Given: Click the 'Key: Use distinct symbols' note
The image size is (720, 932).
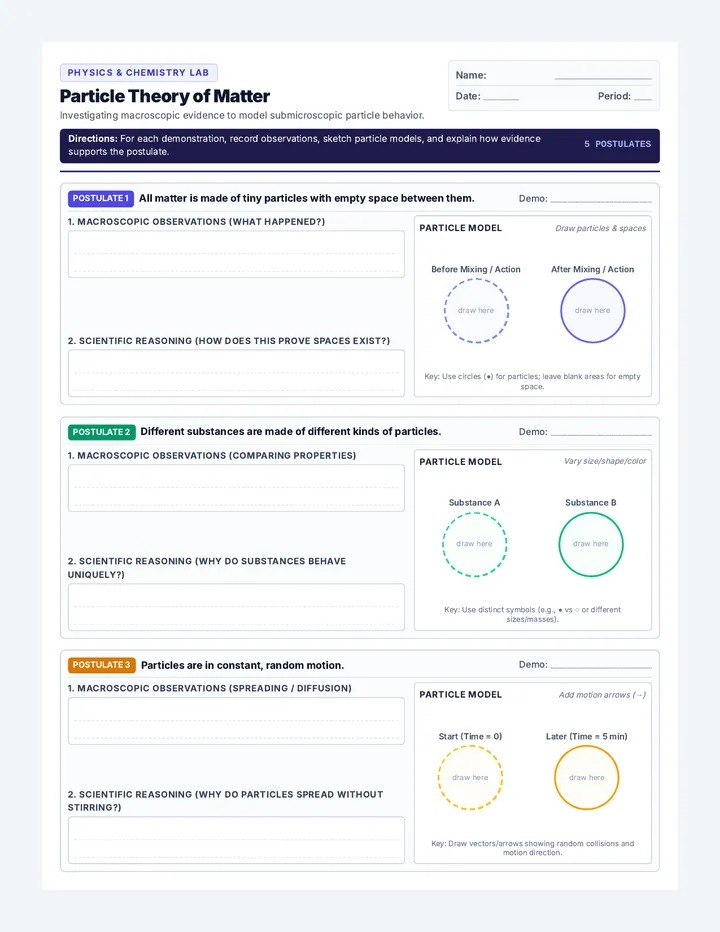Looking at the screenshot, I should coord(532,615).
